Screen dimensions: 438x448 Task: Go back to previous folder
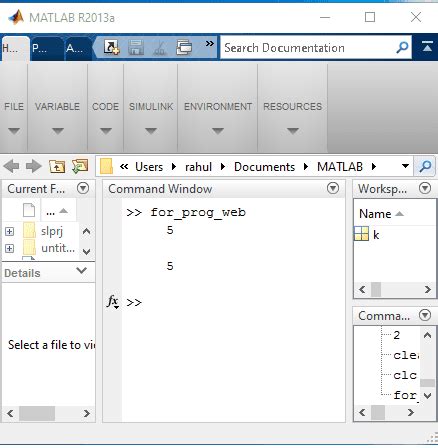[x=11, y=166]
